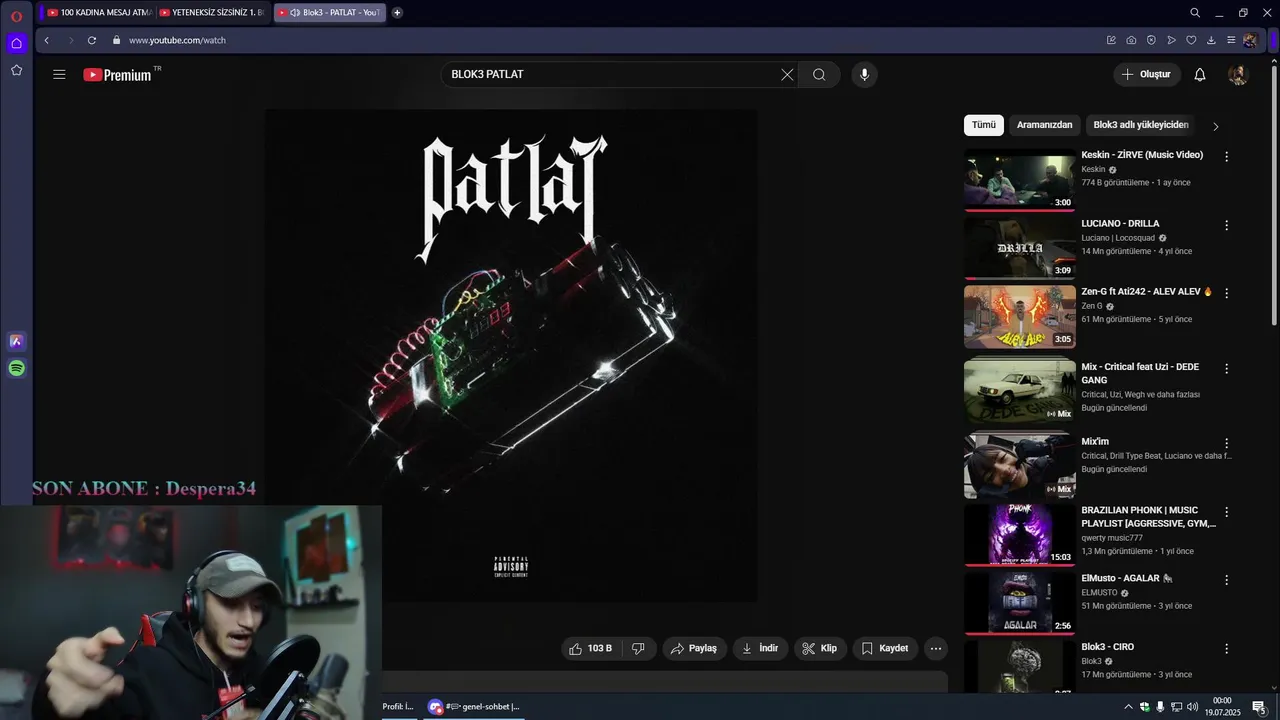Image resolution: width=1280 pixels, height=720 pixels.
Task: Select the Blok3 - PATLAT tab
Action: click(330, 13)
